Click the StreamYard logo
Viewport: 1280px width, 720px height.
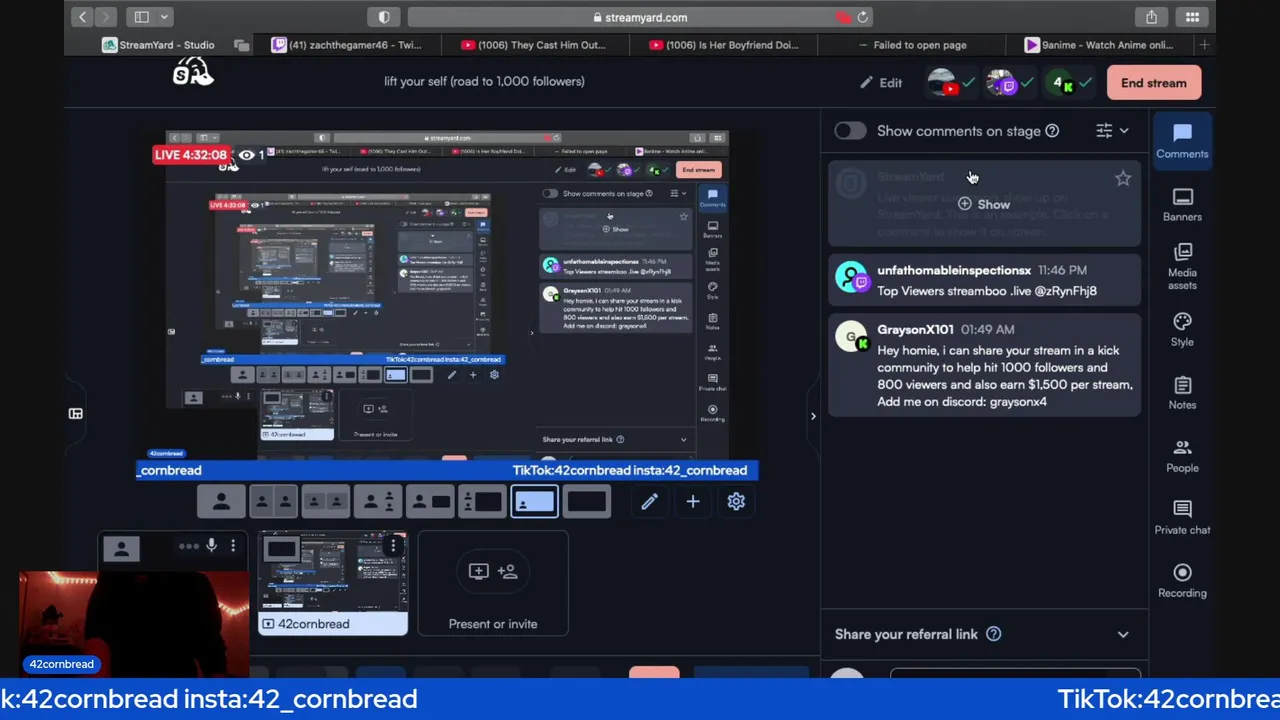pyautogui.click(x=192, y=72)
